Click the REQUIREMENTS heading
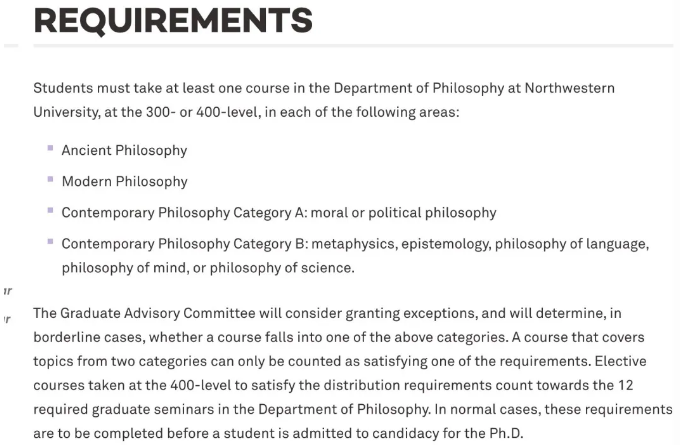This screenshot has height=445, width=680. (x=173, y=19)
